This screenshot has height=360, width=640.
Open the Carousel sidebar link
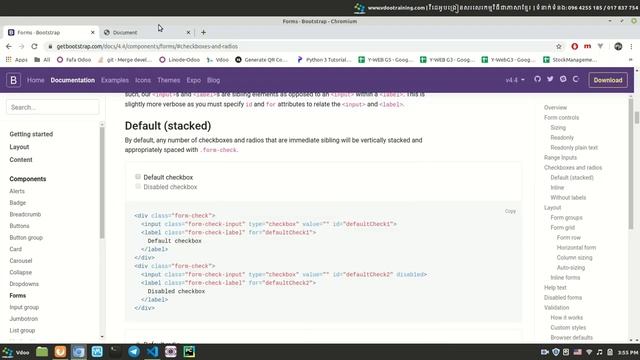coord(21,260)
